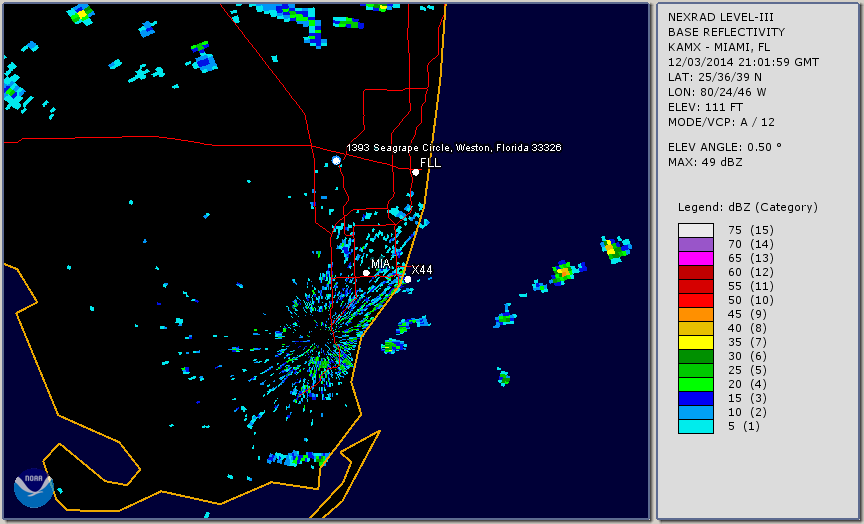Click the 15 dBZ dark blue swatch

point(695,398)
